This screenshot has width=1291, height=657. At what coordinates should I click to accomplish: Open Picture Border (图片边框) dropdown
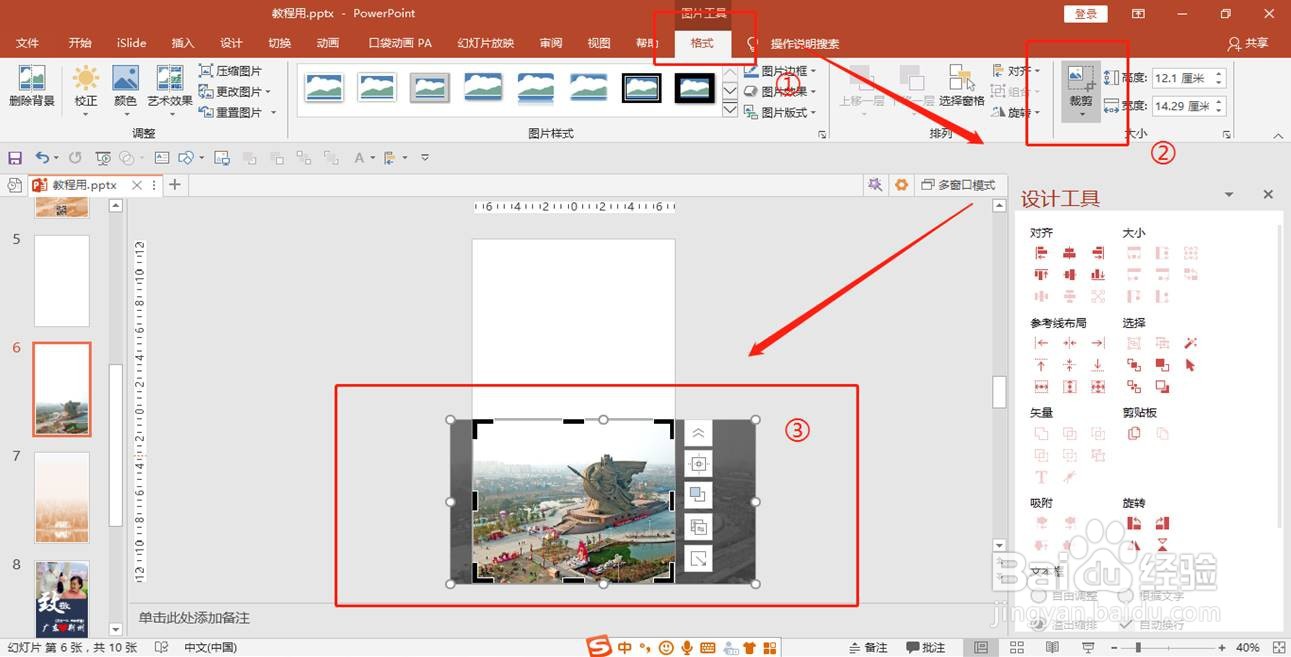[x=781, y=71]
